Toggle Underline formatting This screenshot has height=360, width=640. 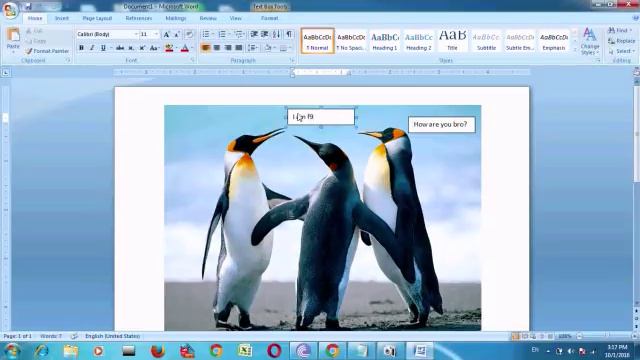point(103,48)
